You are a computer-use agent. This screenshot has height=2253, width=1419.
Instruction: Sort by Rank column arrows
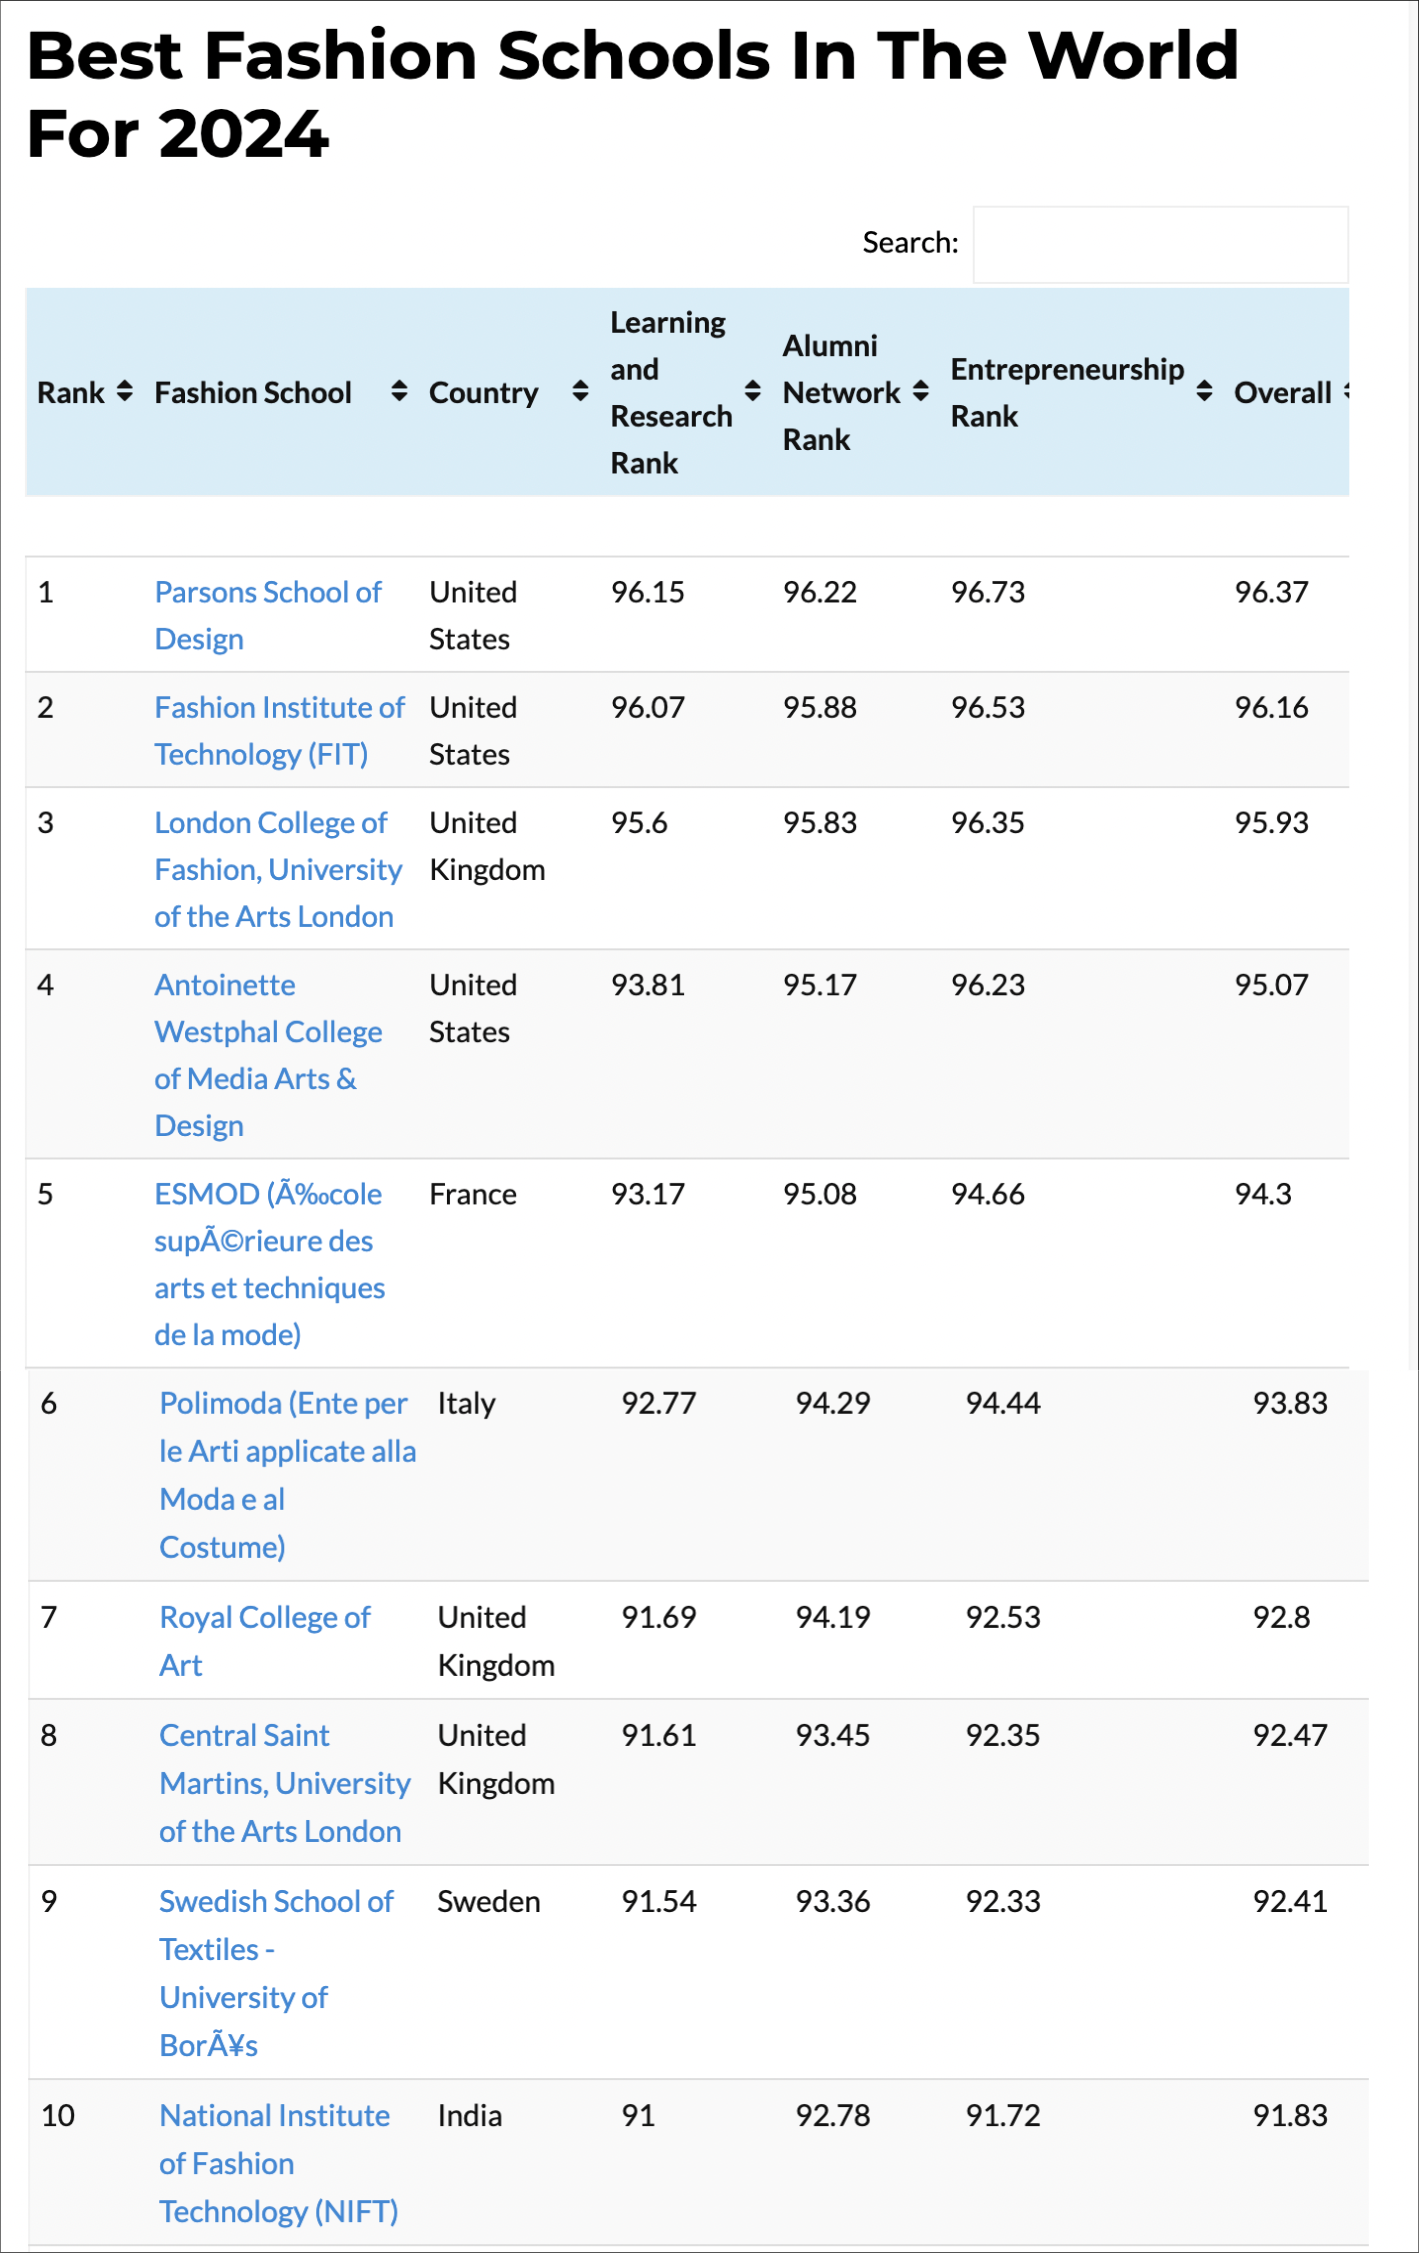coord(124,391)
